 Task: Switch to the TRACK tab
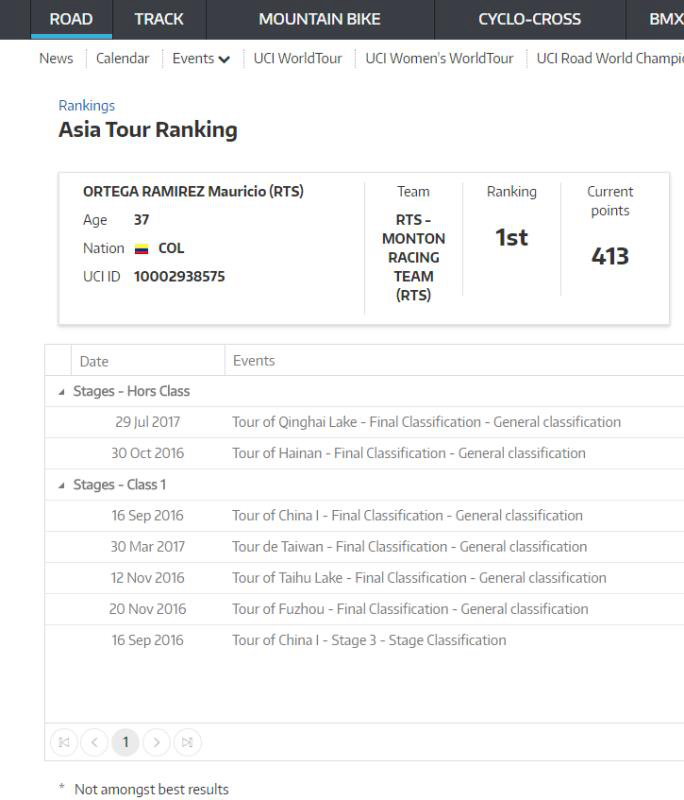click(x=158, y=19)
